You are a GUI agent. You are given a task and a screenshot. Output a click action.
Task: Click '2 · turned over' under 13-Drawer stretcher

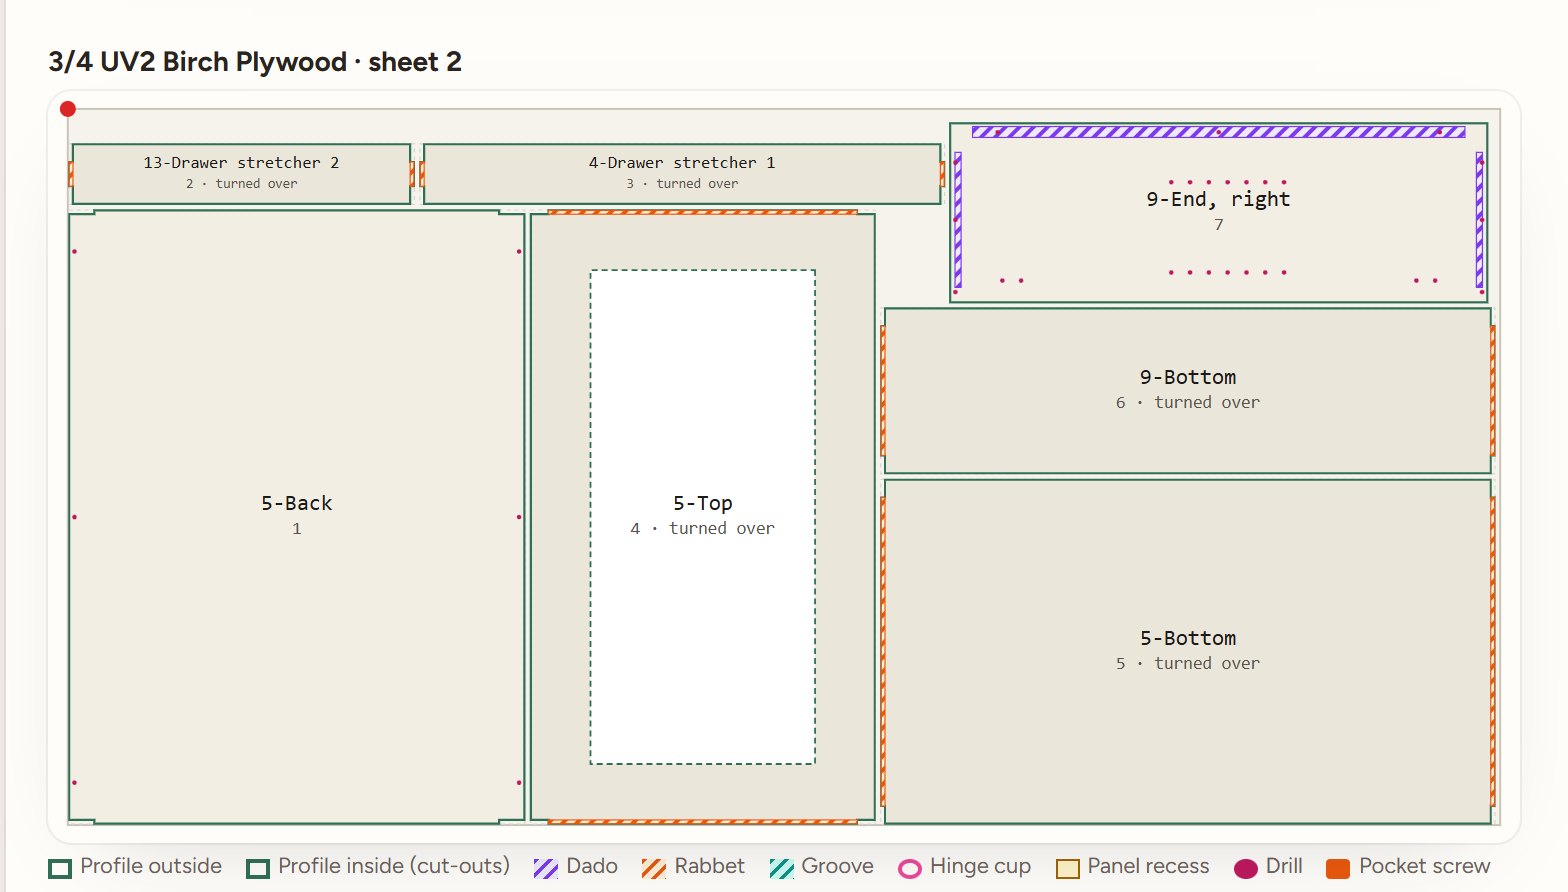[x=241, y=184]
